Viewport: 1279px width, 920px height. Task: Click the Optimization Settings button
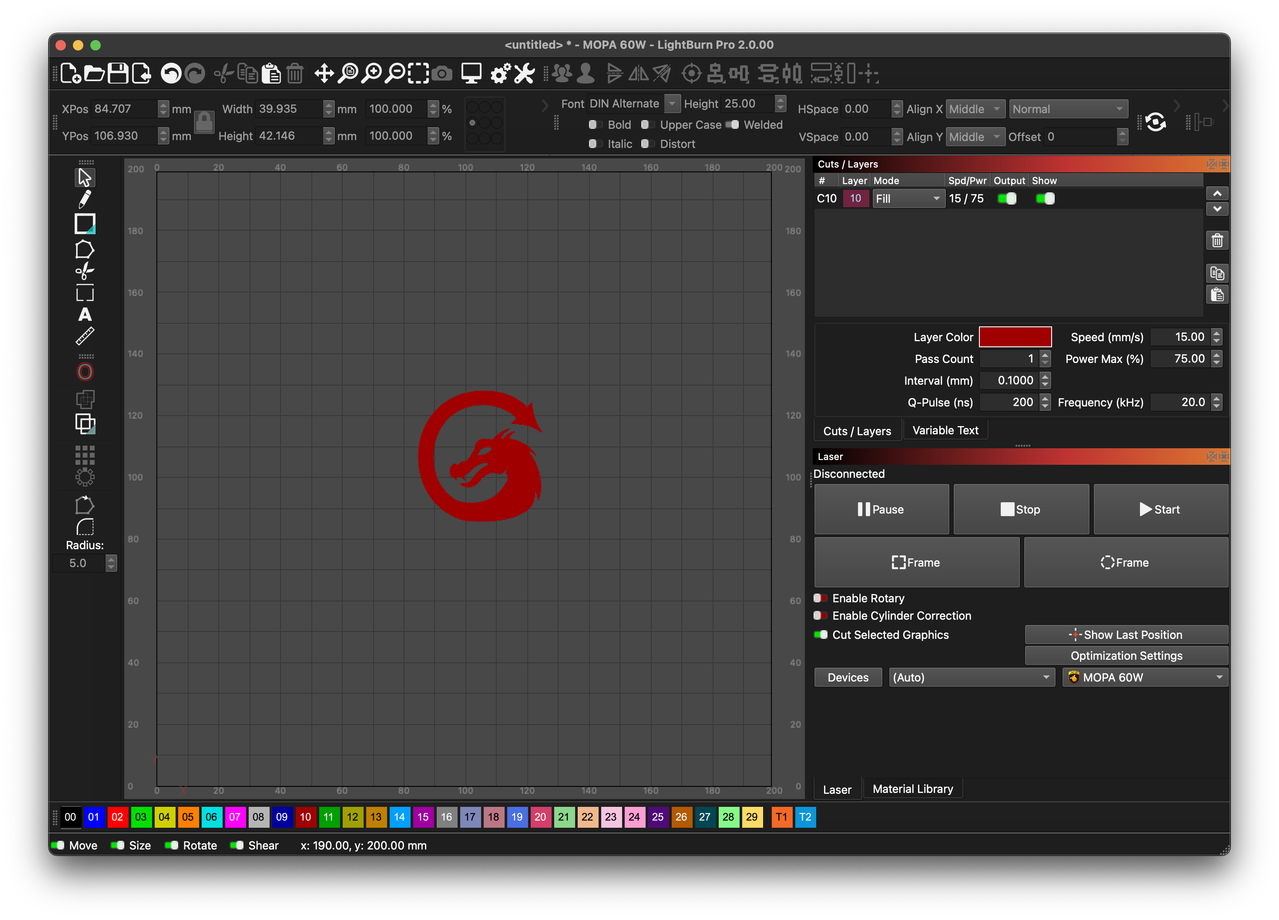[x=1126, y=656]
